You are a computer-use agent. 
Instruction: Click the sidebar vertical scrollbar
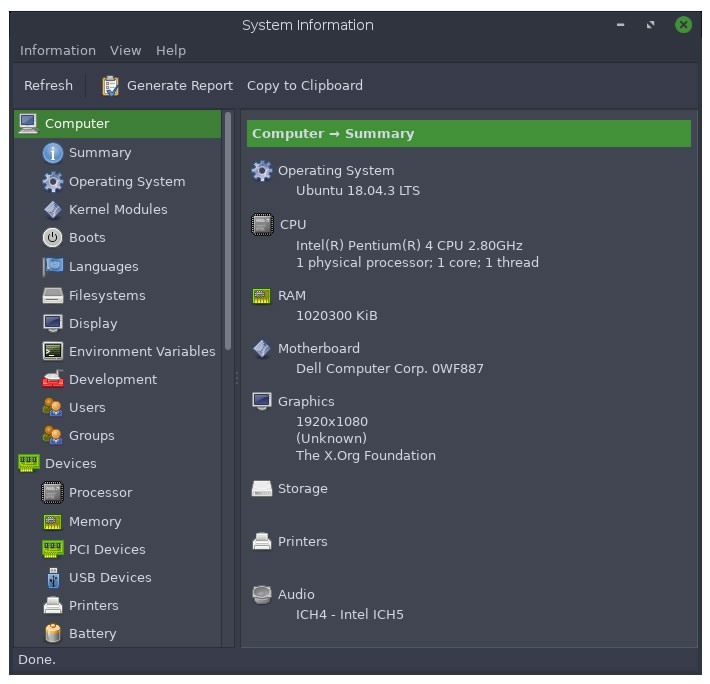228,231
